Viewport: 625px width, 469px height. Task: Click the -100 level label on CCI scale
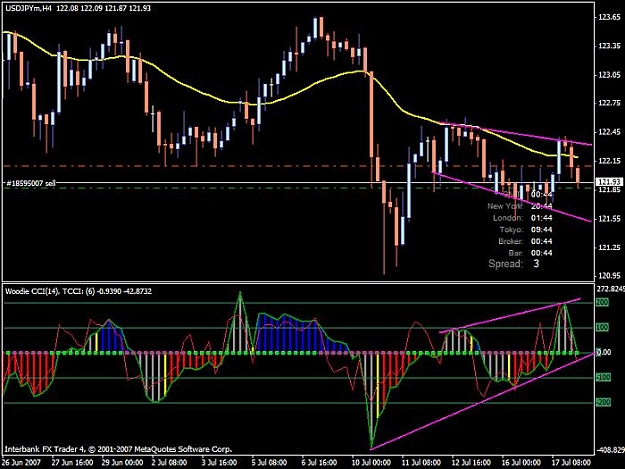click(603, 377)
